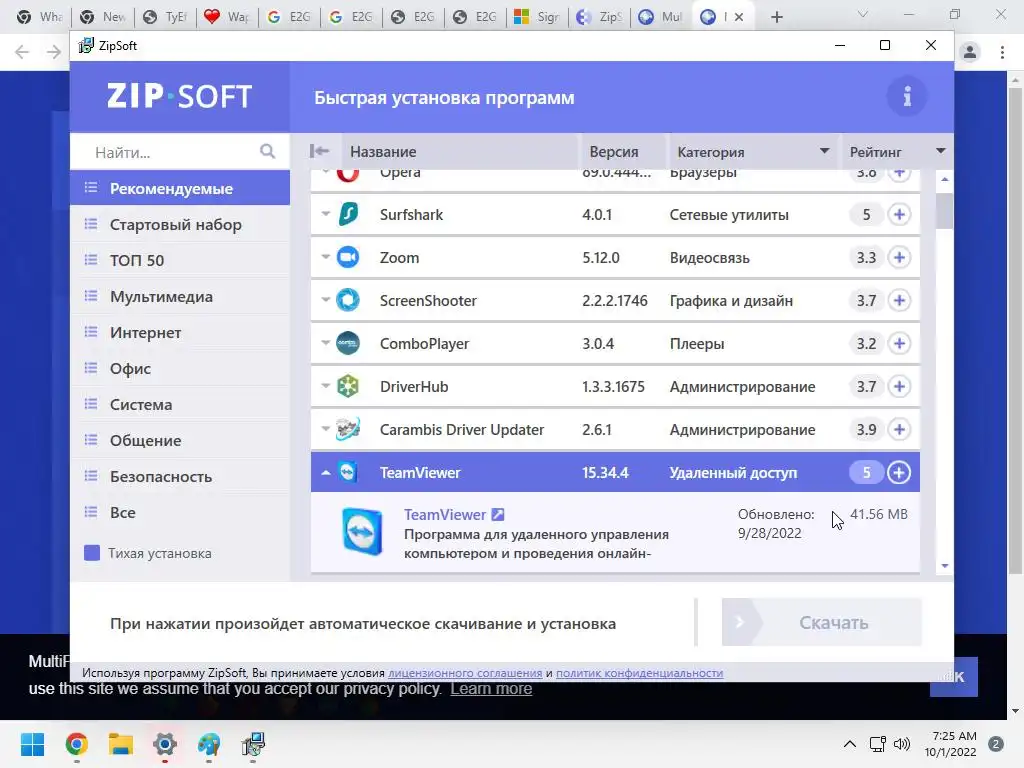The width and height of the screenshot is (1024, 768).
Task: Open the Категория column dropdown
Action: click(824, 151)
